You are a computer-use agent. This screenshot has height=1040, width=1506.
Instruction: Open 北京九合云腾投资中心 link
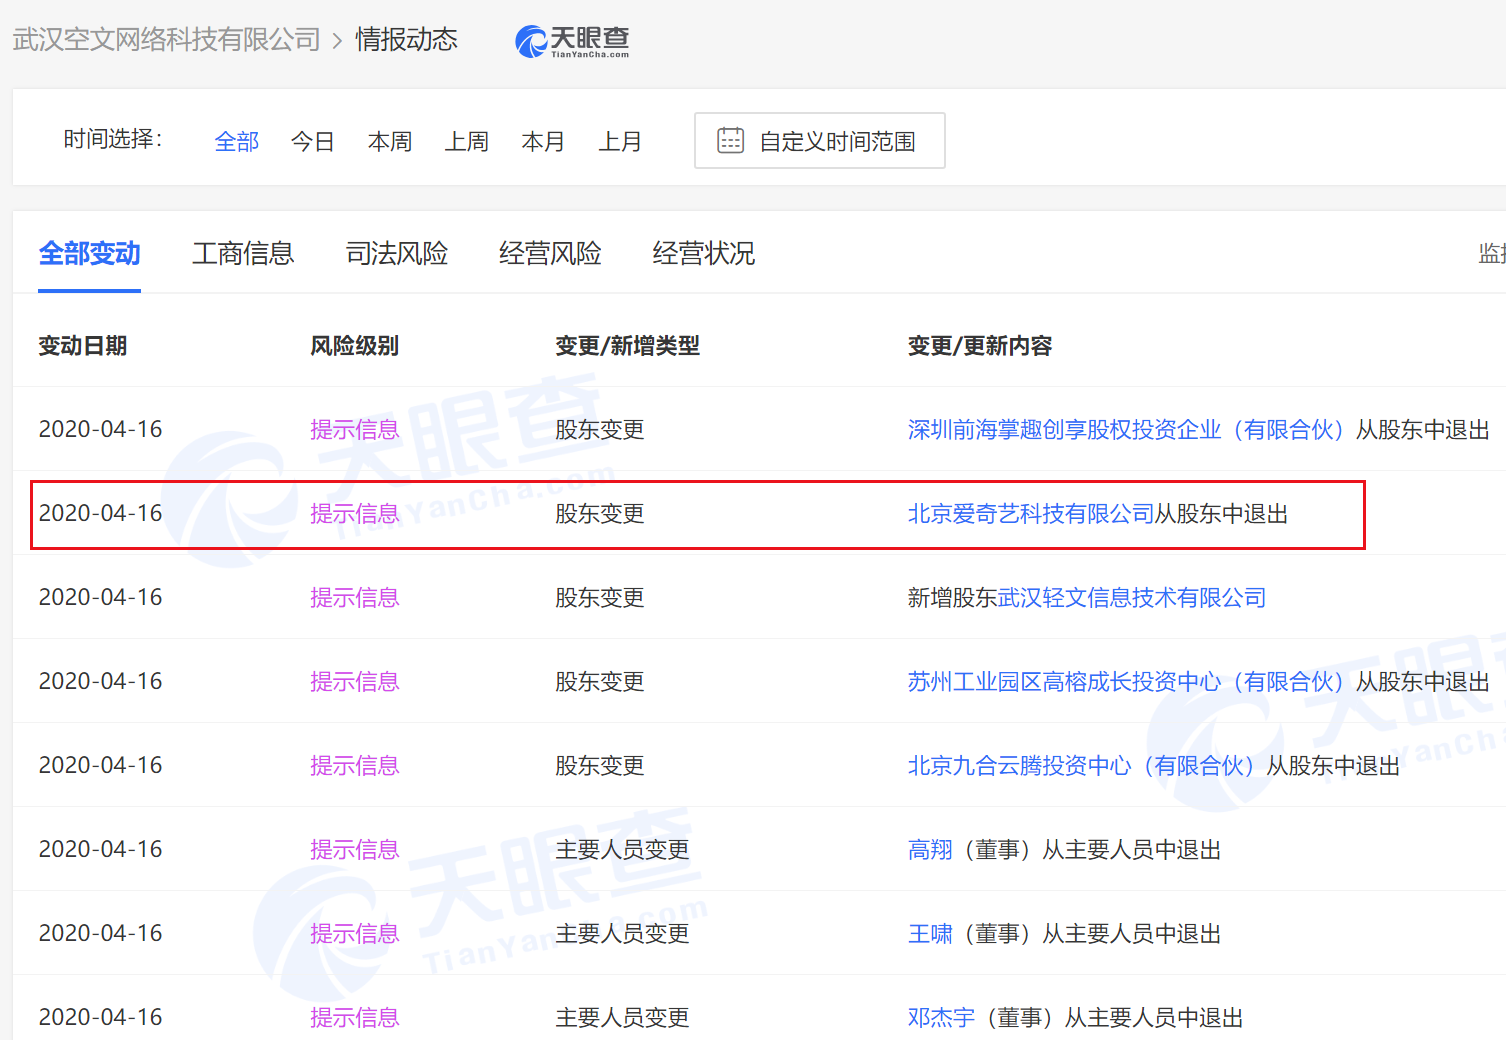(x=1087, y=766)
